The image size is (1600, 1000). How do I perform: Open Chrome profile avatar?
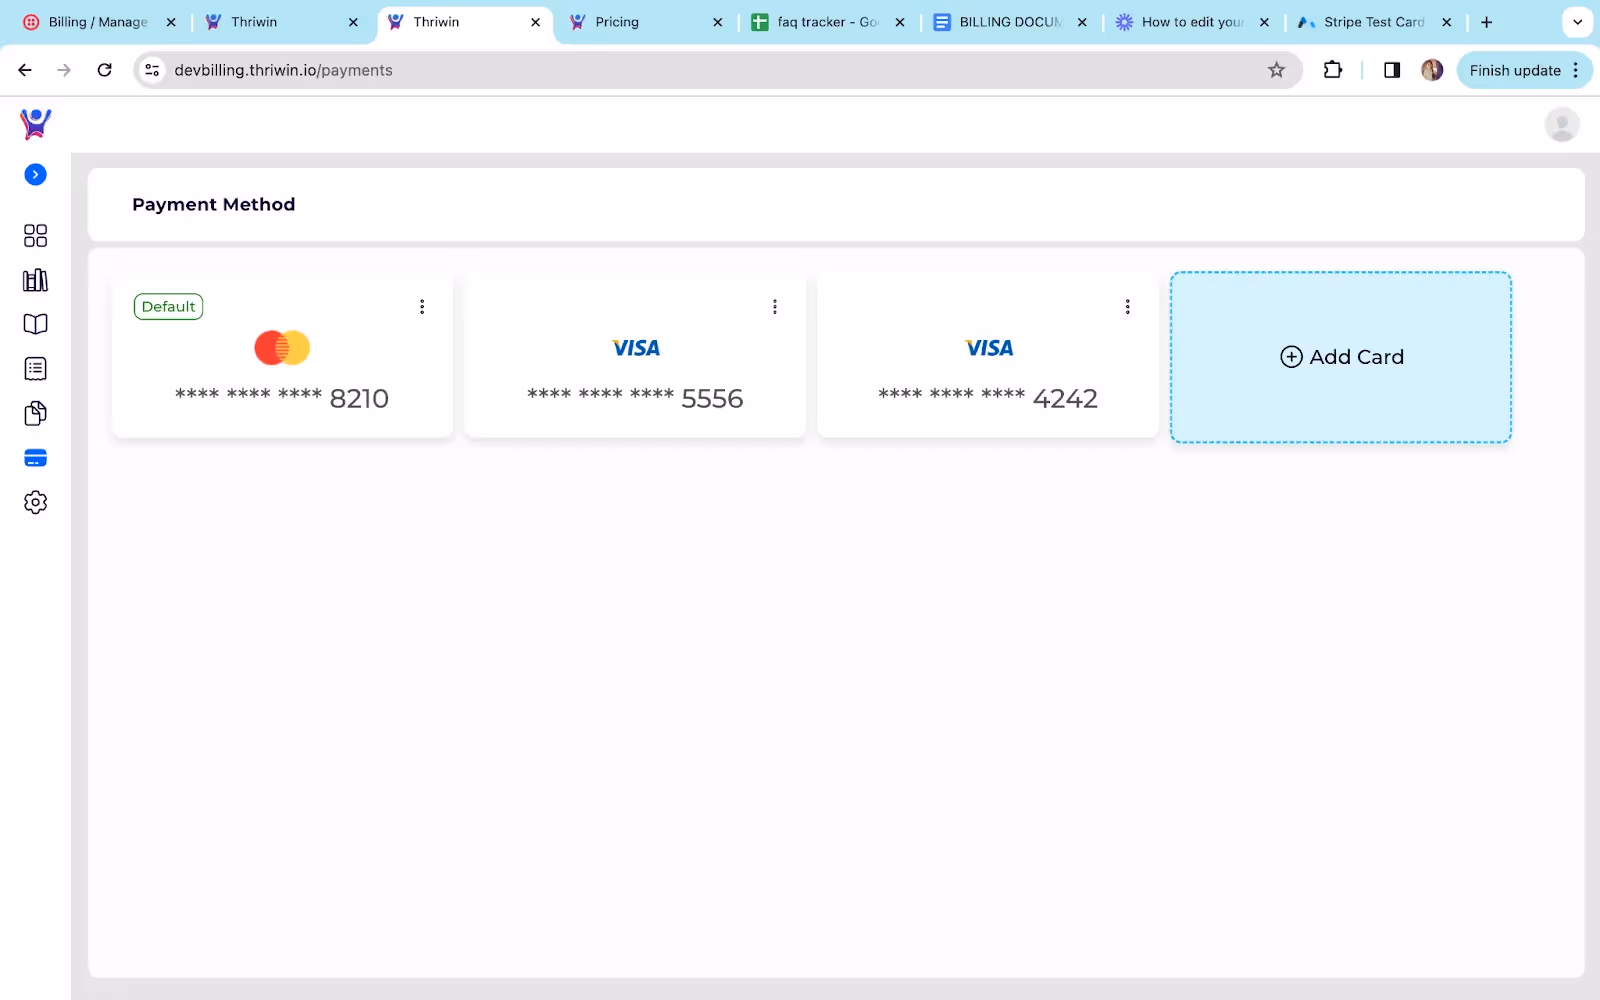[1432, 70]
